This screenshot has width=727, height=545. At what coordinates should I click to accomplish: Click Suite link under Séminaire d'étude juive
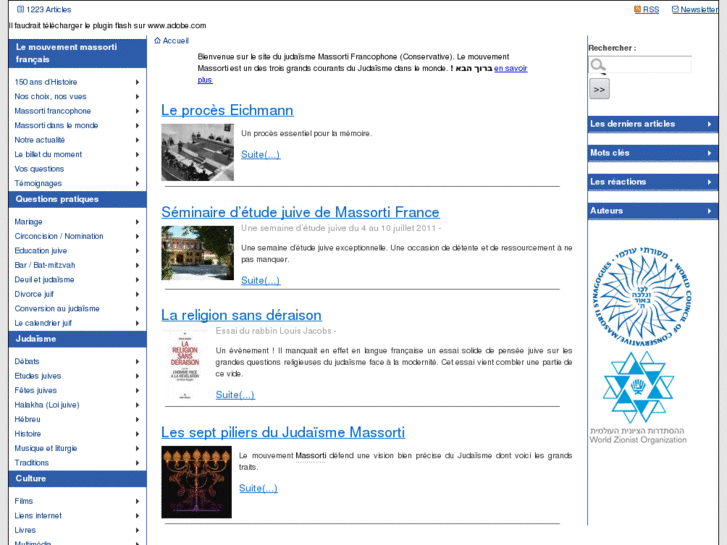tap(261, 280)
